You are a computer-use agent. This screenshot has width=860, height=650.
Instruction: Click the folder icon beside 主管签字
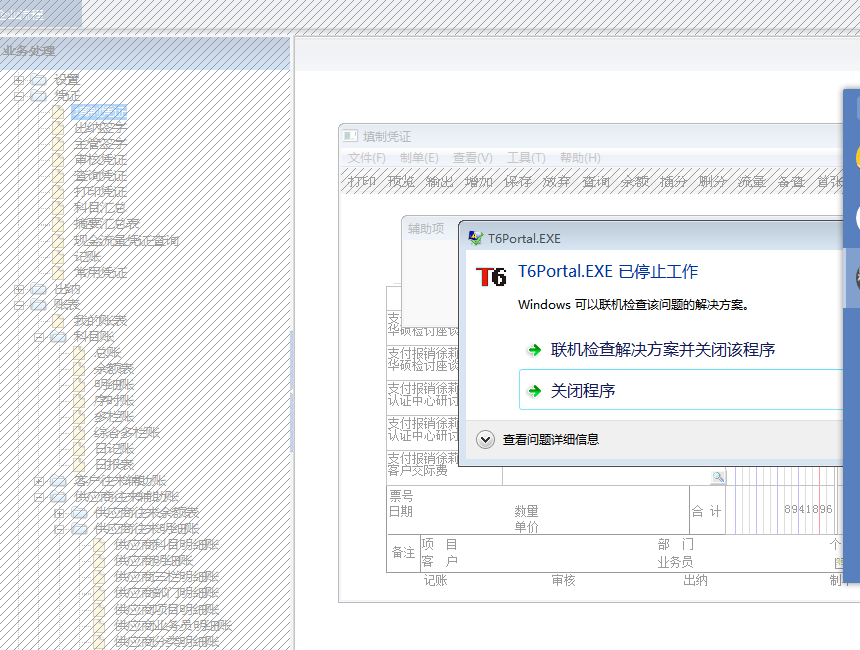coord(59,144)
